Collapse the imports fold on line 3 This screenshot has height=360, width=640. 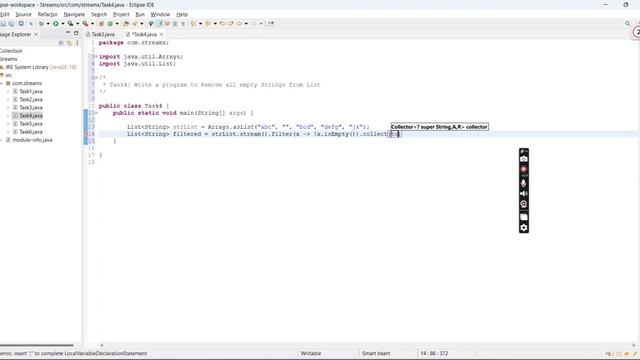click(x=96, y=57)
